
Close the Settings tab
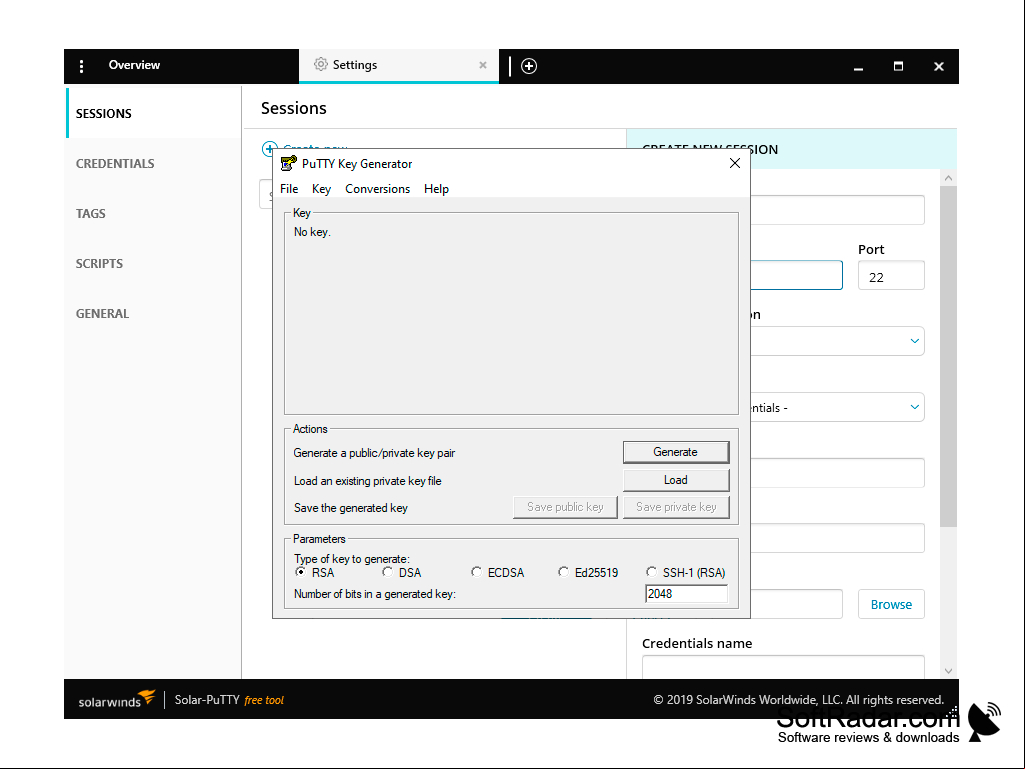pyautogui.click(x=482, y=65)
